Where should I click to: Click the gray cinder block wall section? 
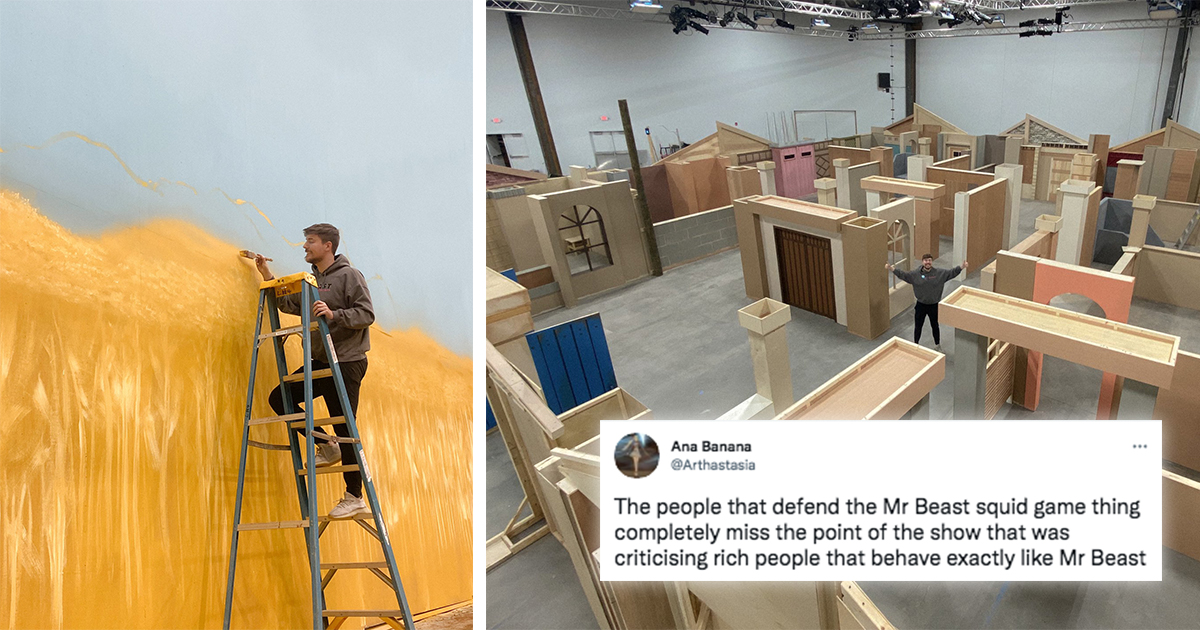click(696, 236)
